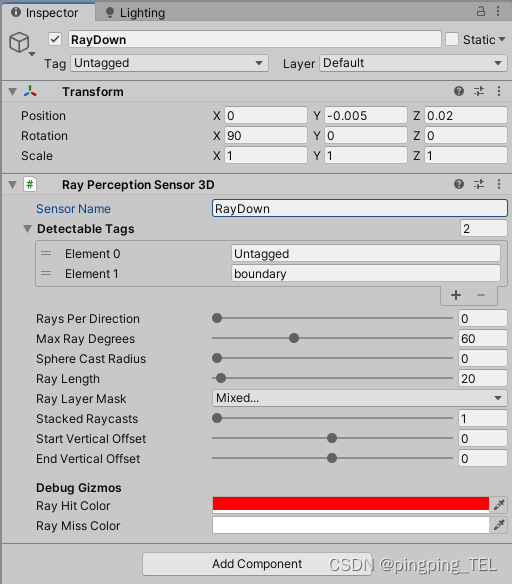The width and height of the screenshot is (512, 584).
Task: Click the Position X field
Action: [x=266, y=115]
